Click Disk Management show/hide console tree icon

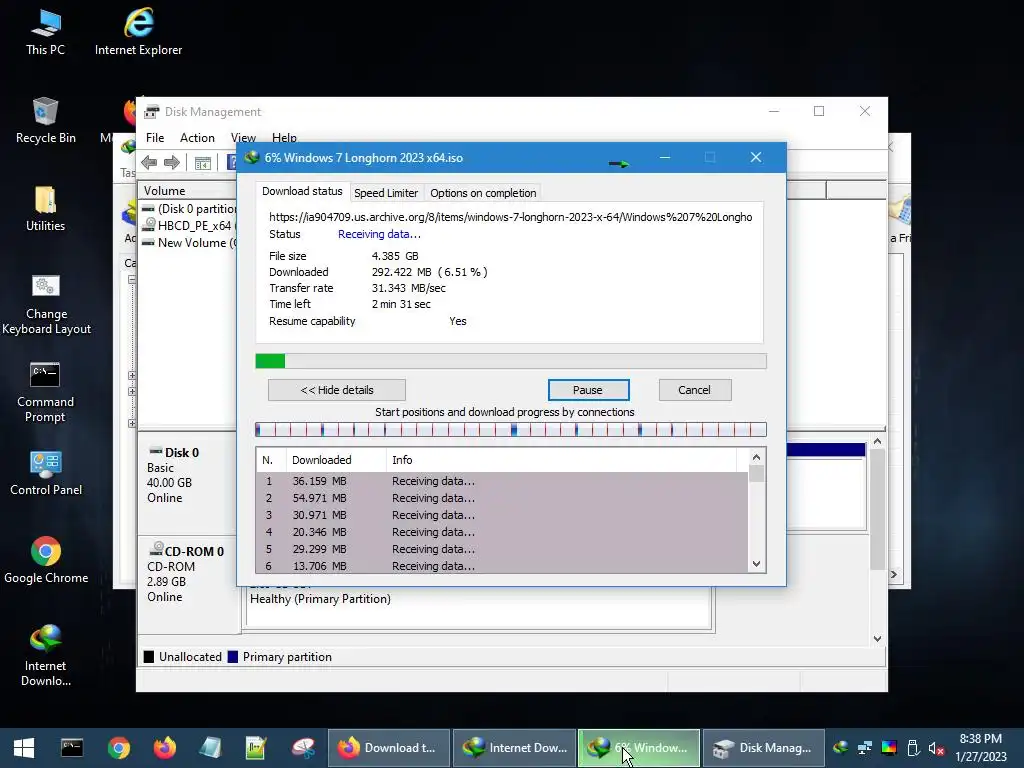202,163
